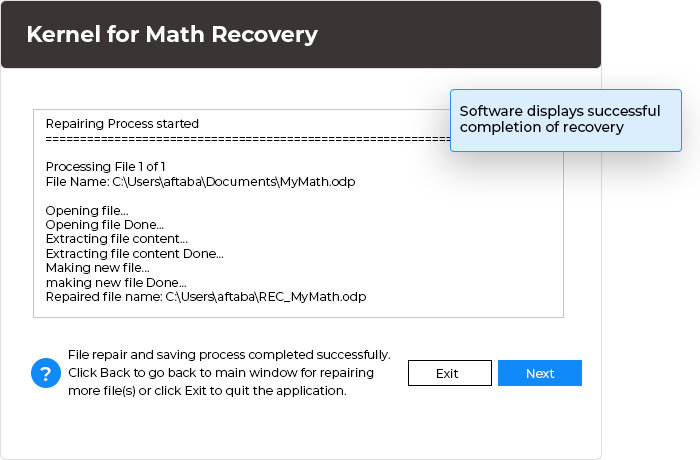The image size is (700, 460).
Task: Click the Exit button
Action: click(x=450, y=373)
